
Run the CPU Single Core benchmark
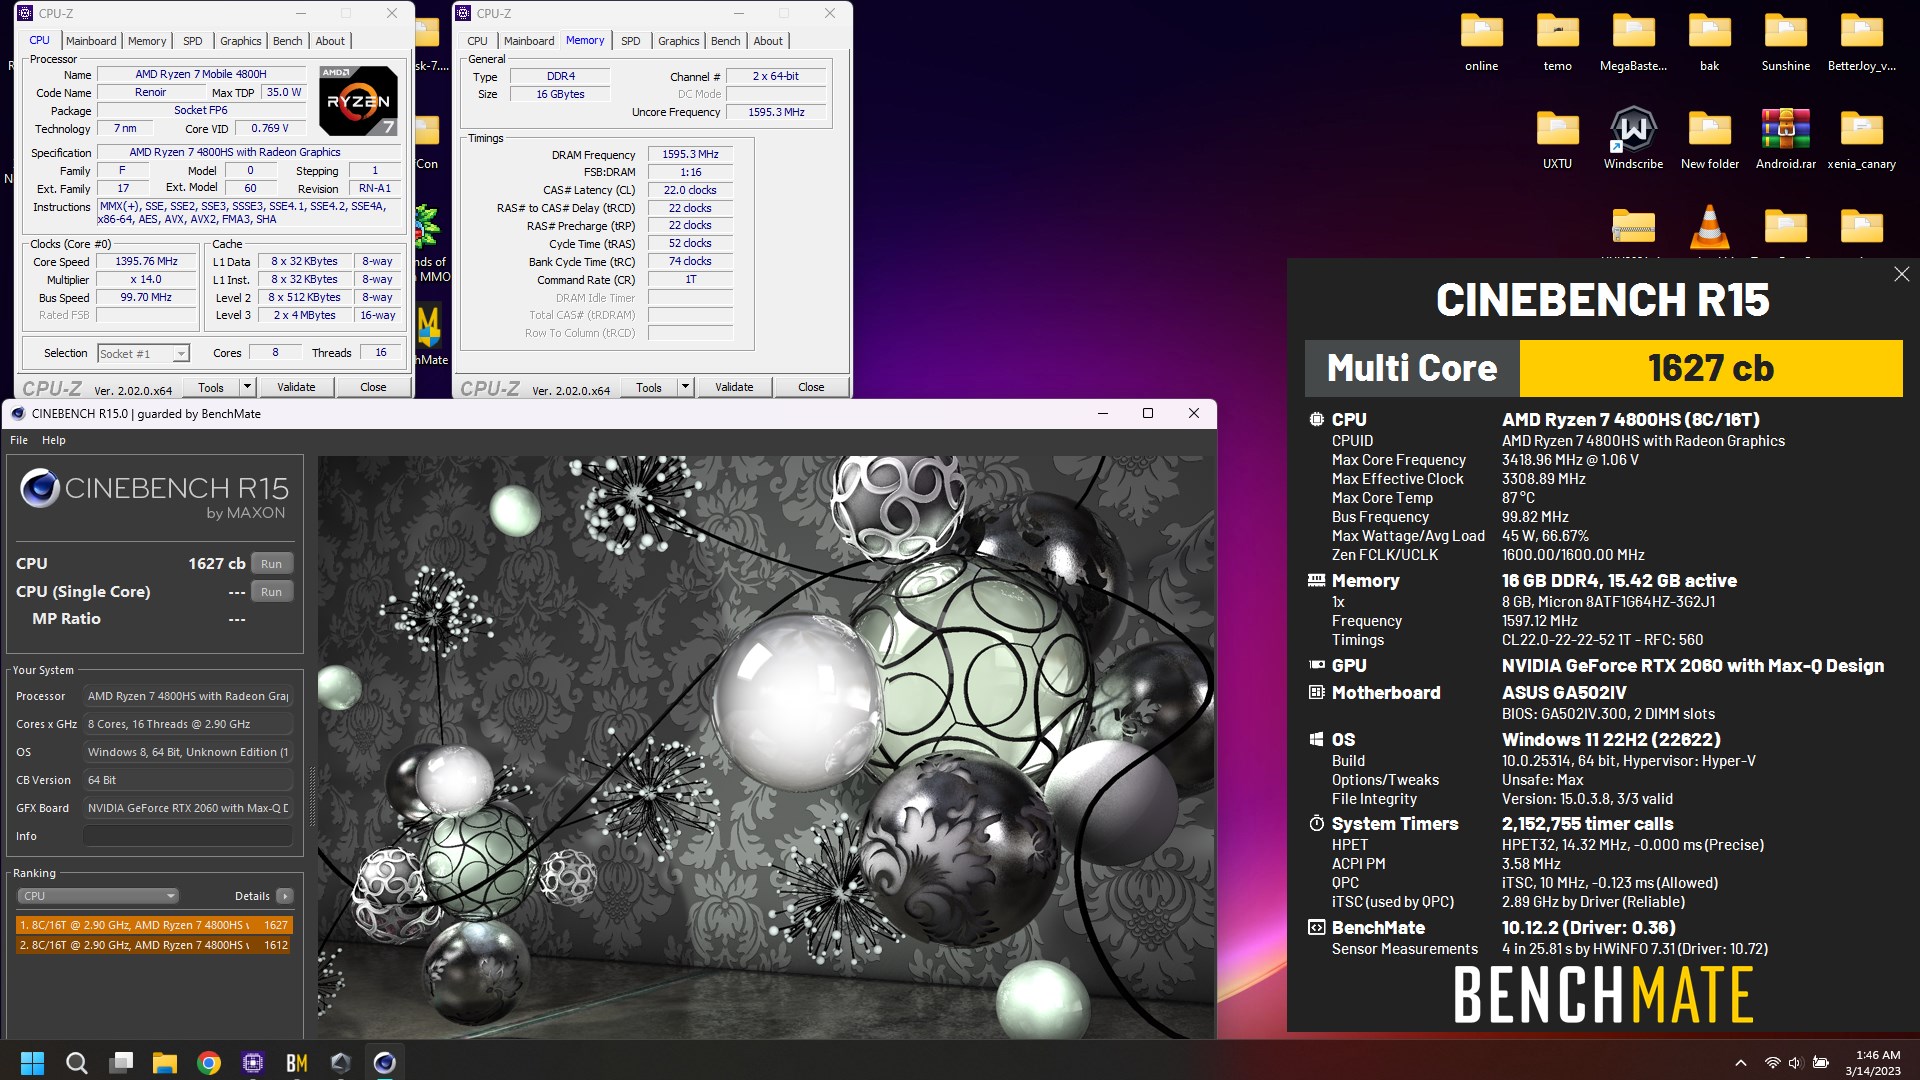271,592
